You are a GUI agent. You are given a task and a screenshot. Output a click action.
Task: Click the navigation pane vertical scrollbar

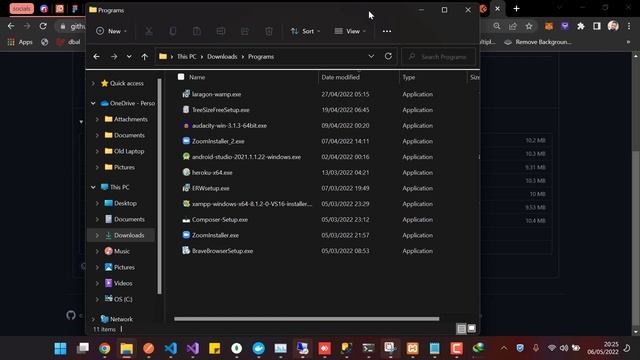click(x=160, y=186)
